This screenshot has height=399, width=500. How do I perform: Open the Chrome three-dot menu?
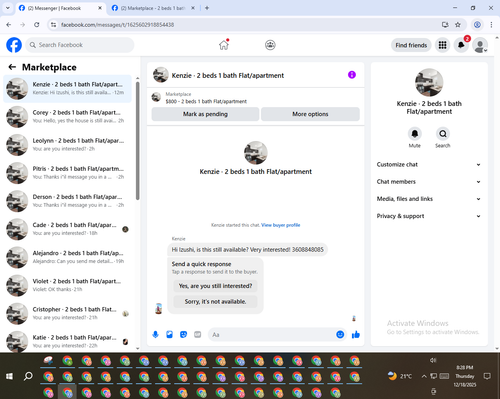(491, 25)
